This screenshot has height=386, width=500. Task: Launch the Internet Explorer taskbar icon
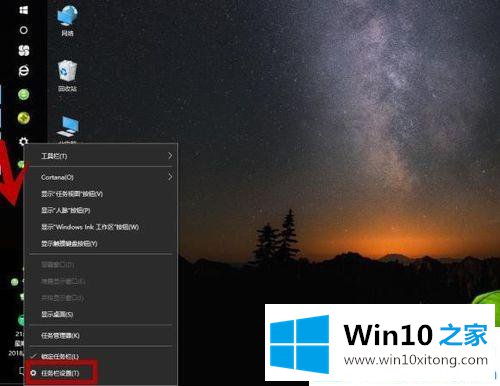tap(24, 71)
